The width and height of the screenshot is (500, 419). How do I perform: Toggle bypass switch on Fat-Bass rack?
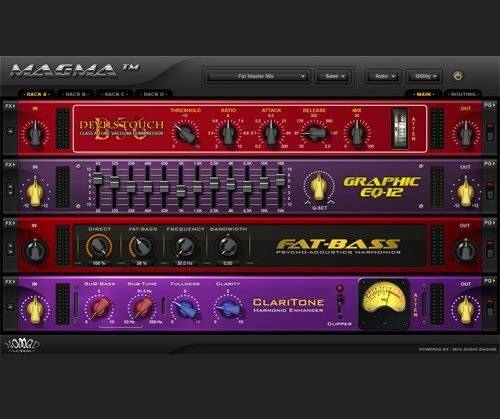point(490,249)
